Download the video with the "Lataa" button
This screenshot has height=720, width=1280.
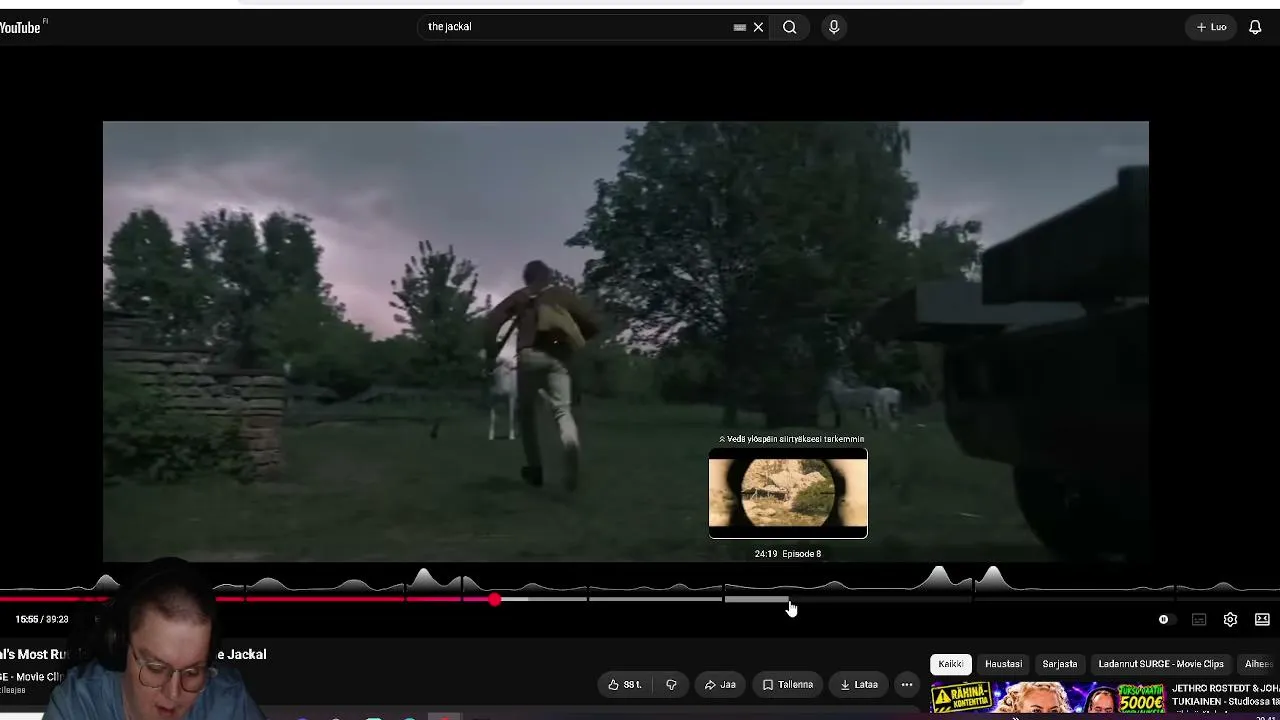(859, 685)
